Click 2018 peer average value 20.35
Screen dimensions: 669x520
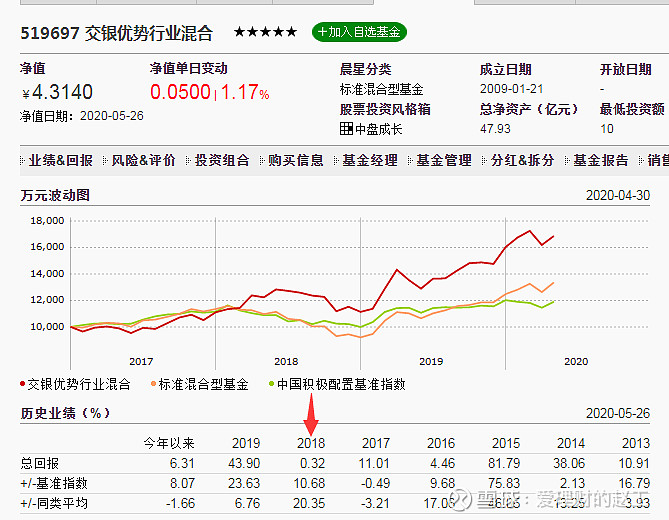[x=309, y=503]
